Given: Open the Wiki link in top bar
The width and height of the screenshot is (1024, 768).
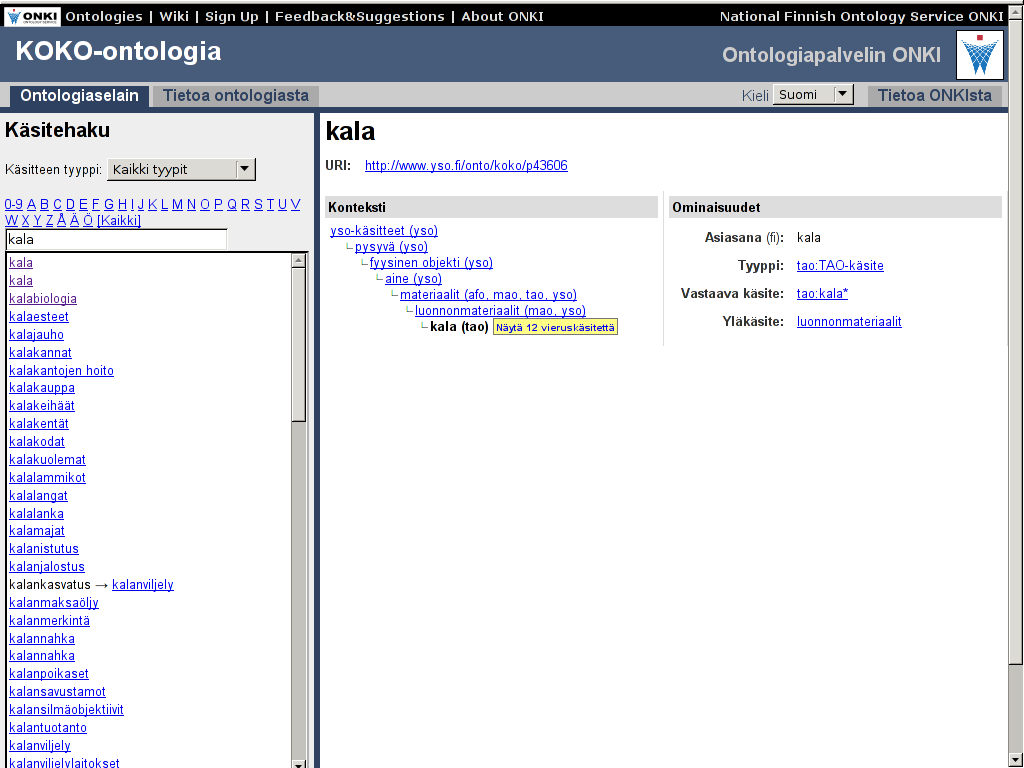Looking at the screenshot, I should pos(174,16).
